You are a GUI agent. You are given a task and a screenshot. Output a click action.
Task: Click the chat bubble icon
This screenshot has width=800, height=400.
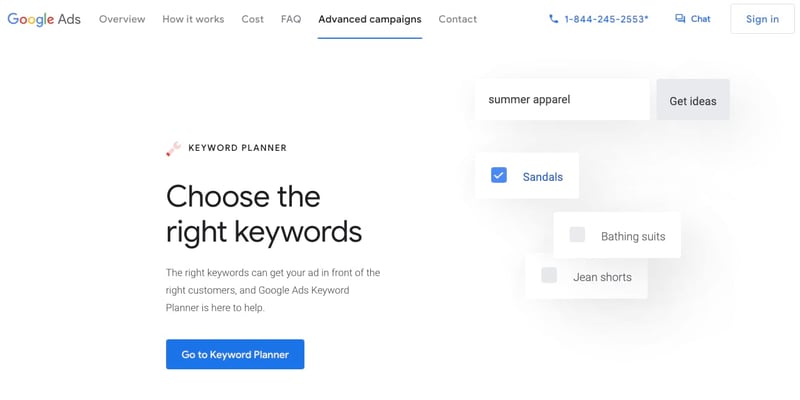(680, 19)
